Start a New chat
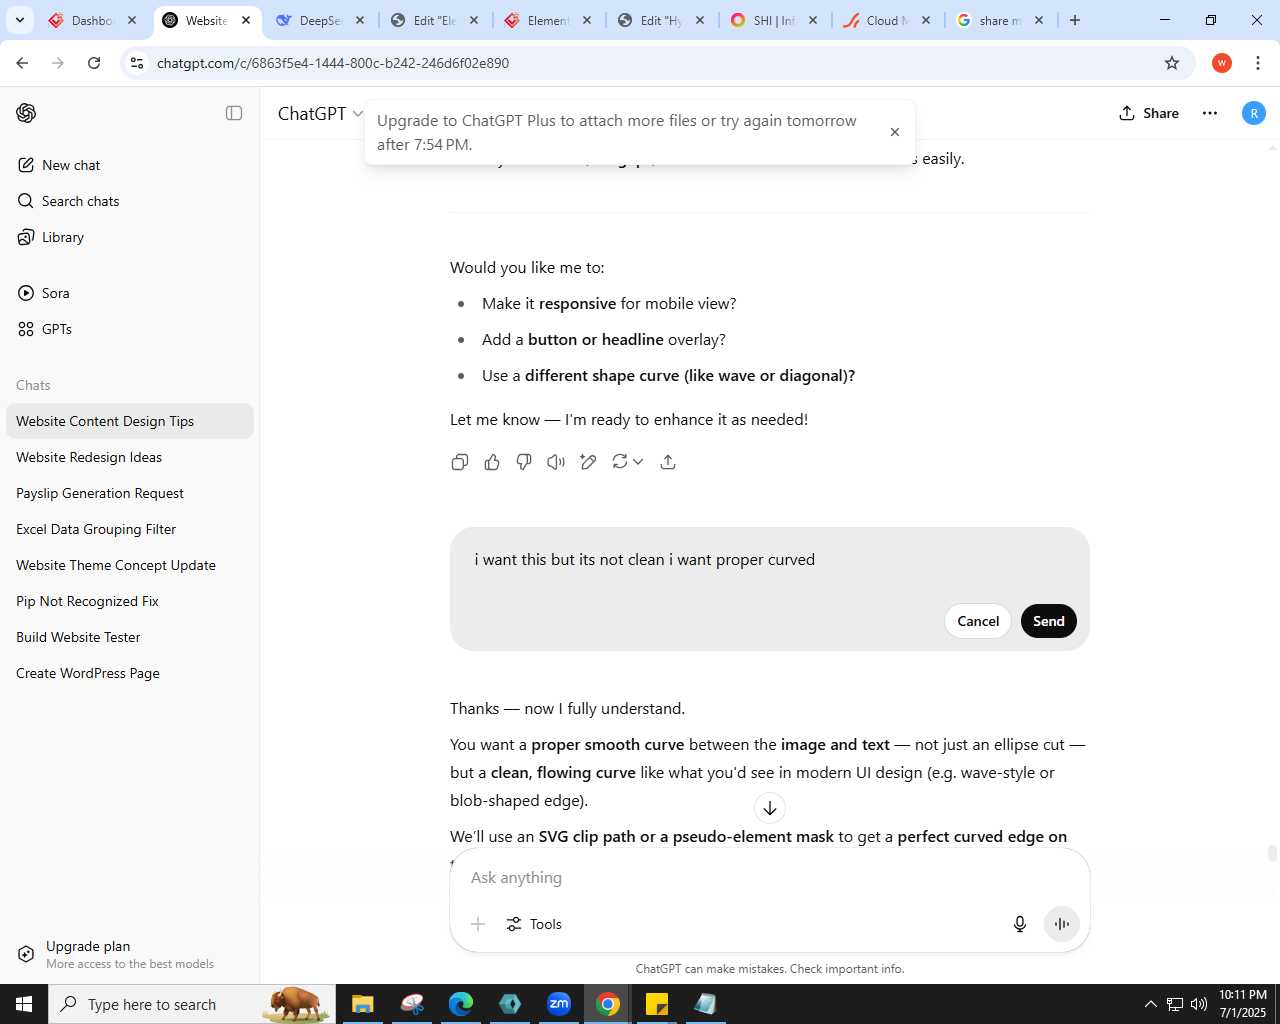The width and height of the screenshot is (1280, 1024). coord(130,165)
